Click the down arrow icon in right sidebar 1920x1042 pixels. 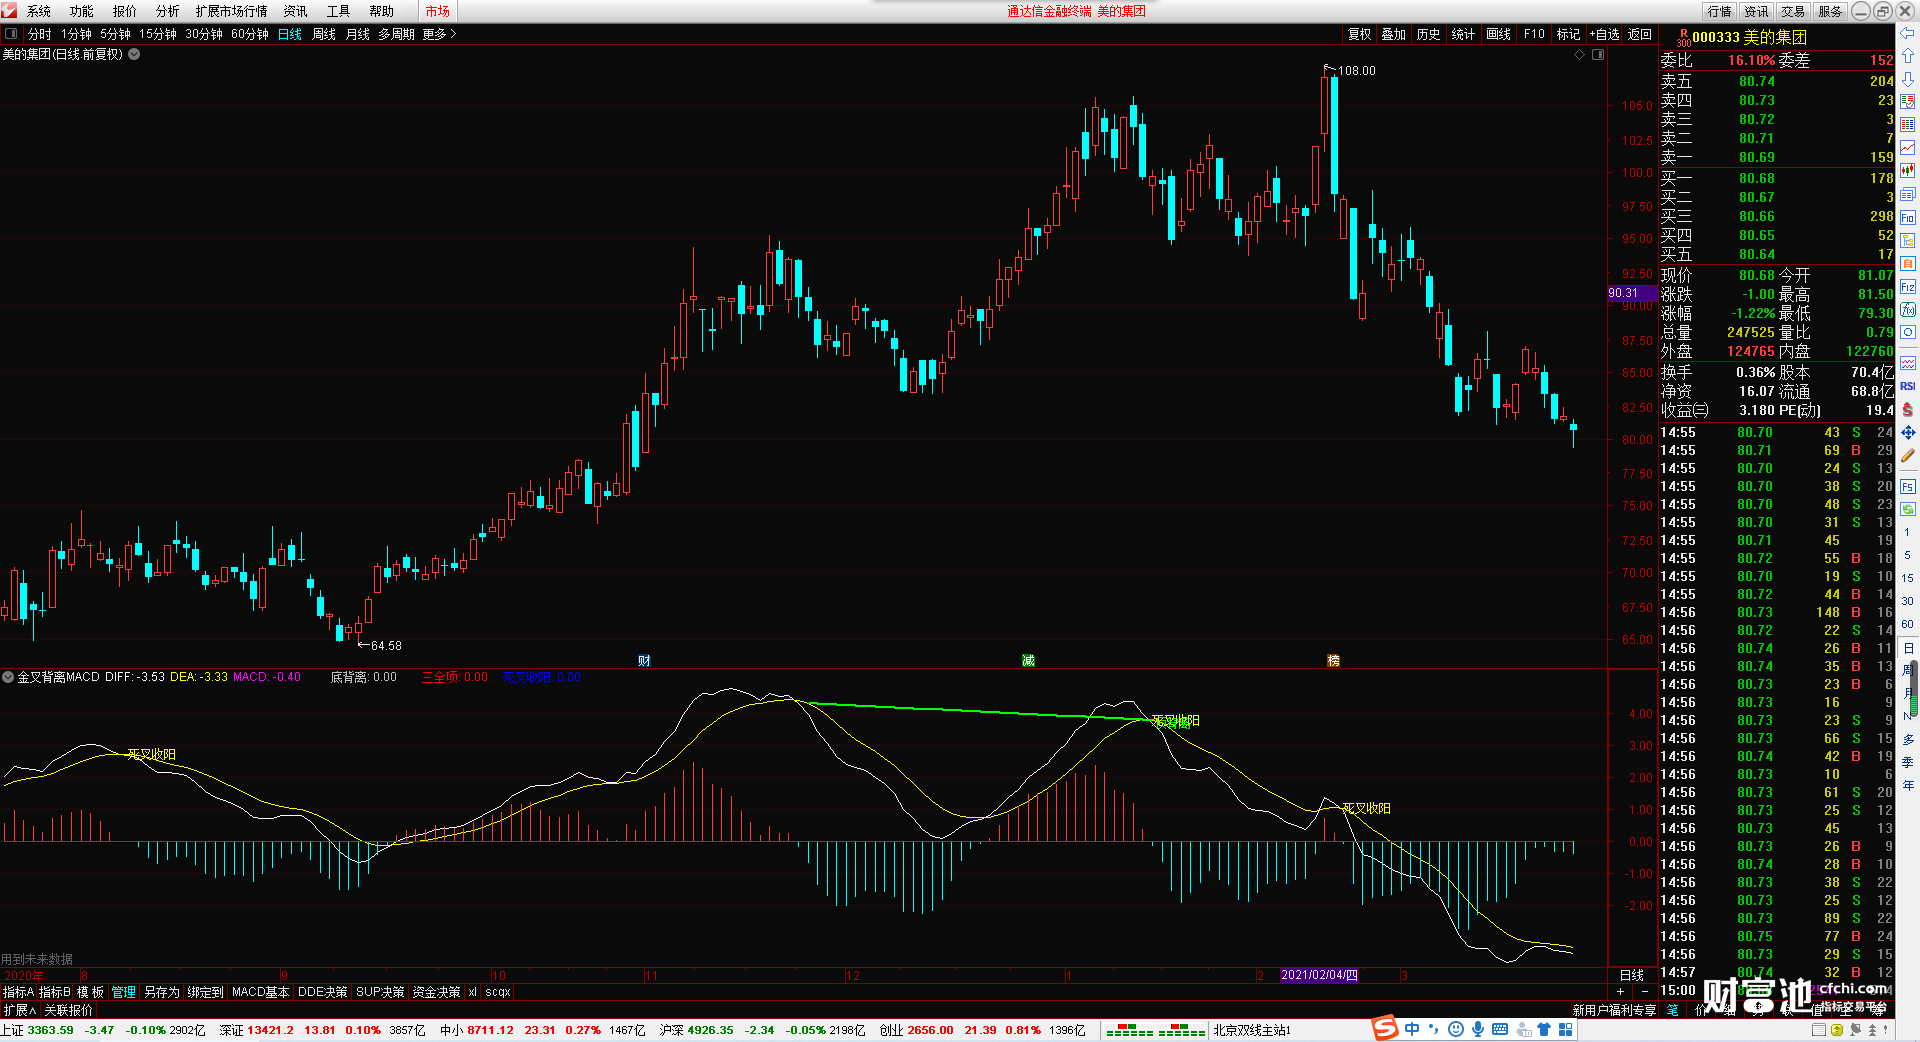pyautogui.click(x=1908, y=78)
